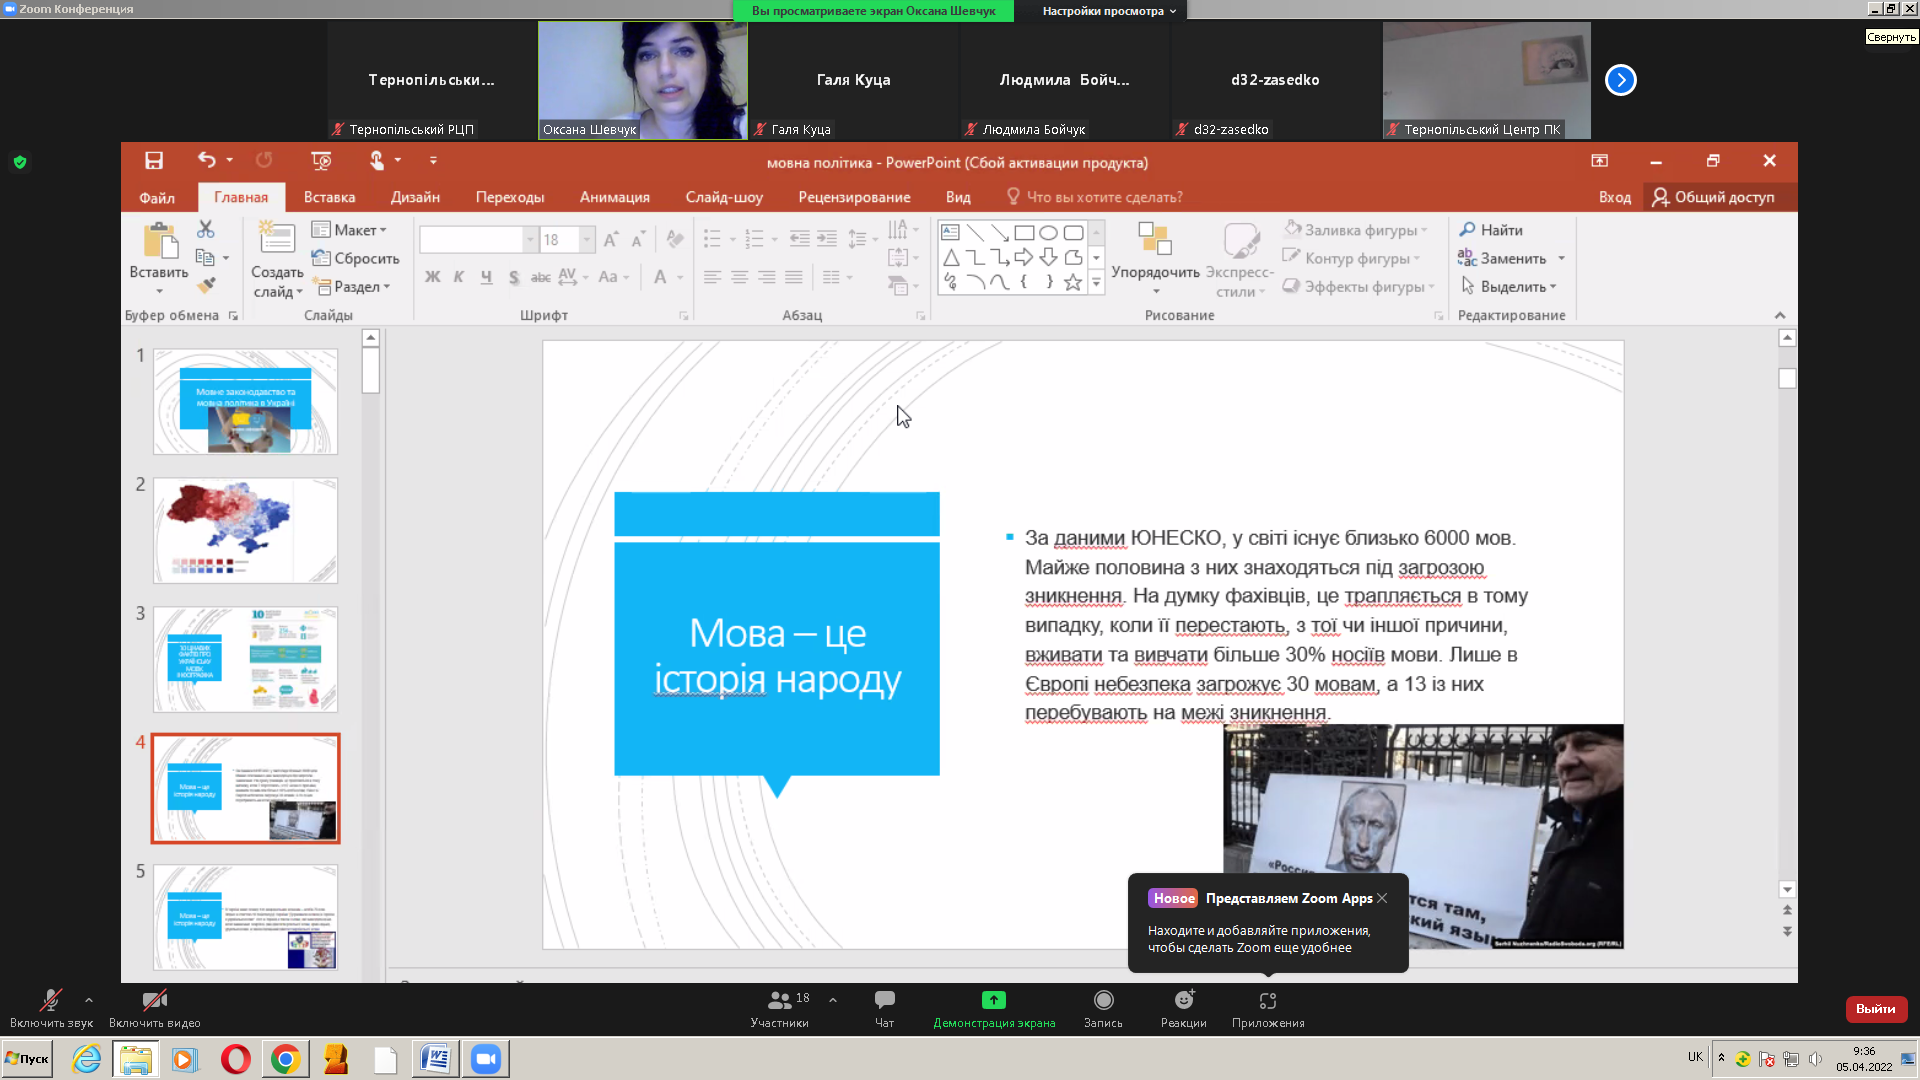Open Zoom Apps panel
Viewport: 1920px width, 1080px height.
coord(1268,1008)
